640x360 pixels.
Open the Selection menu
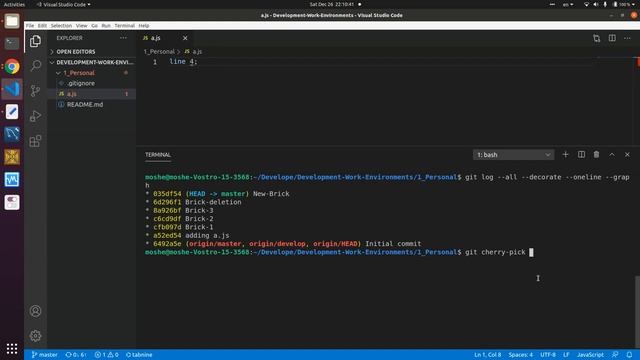click(61, 25)
